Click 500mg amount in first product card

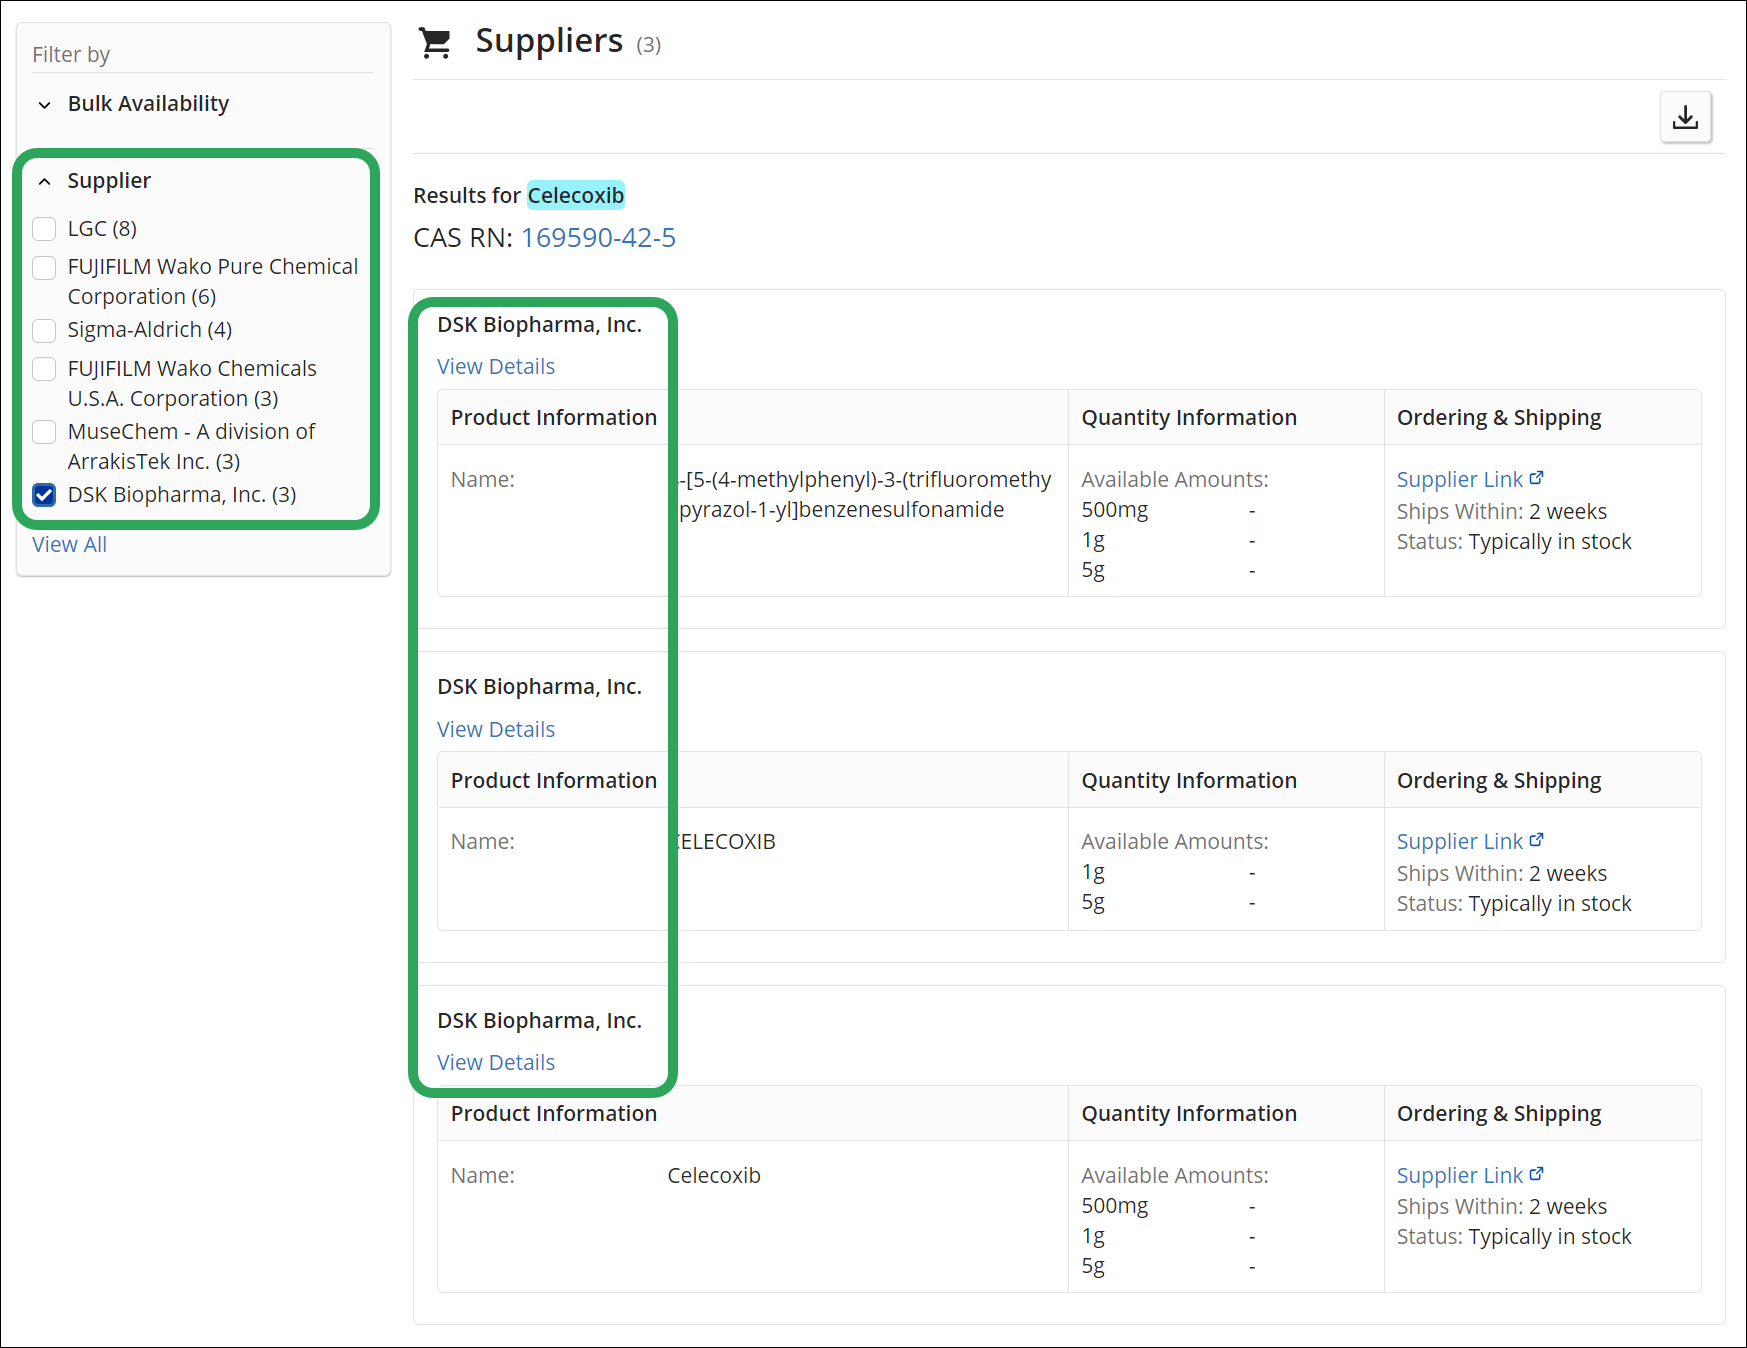[1115, 509]
